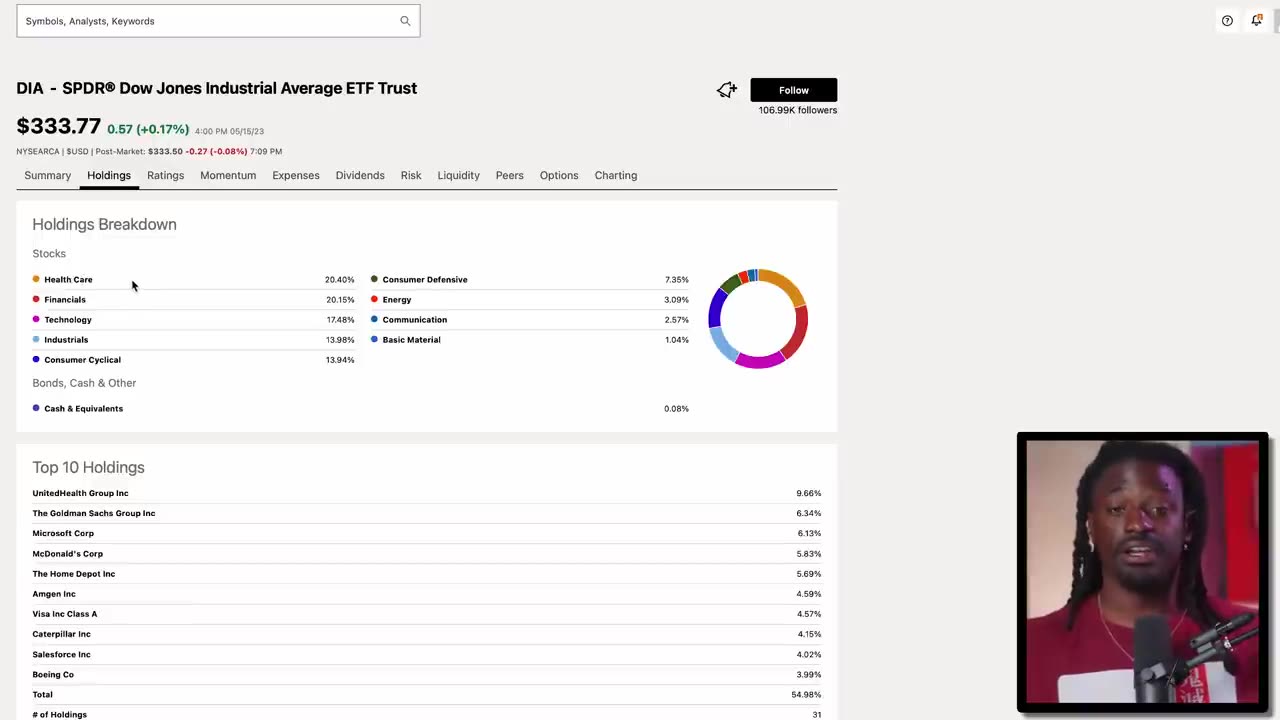Select the Holdings tab

[109, 175]
